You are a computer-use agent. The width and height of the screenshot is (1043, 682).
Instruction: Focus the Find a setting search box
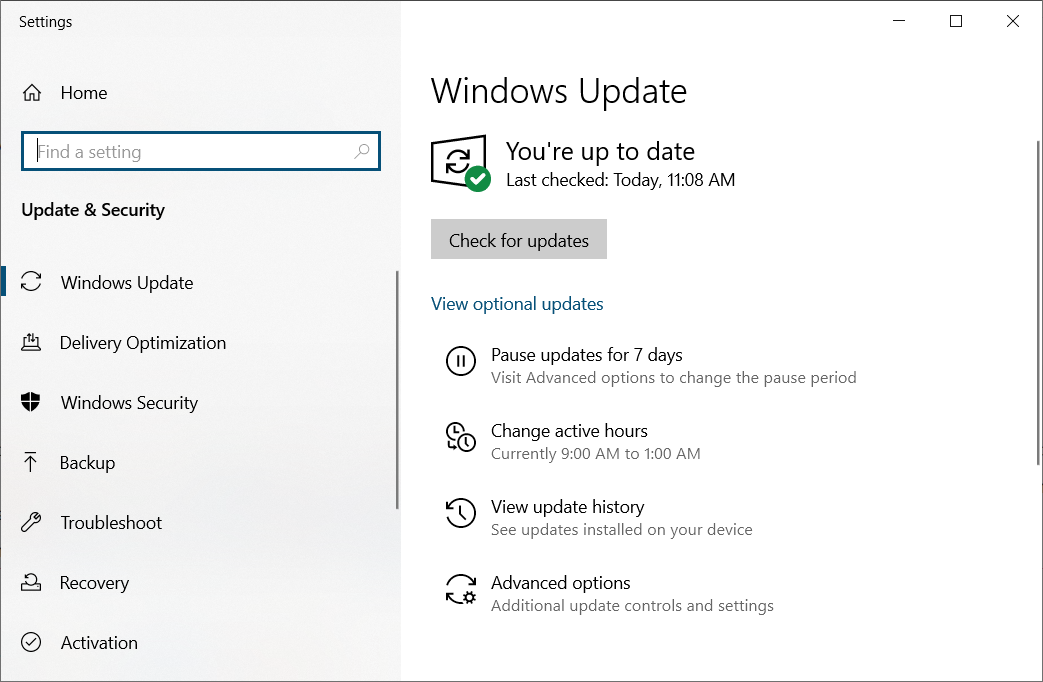coord(190,152)
